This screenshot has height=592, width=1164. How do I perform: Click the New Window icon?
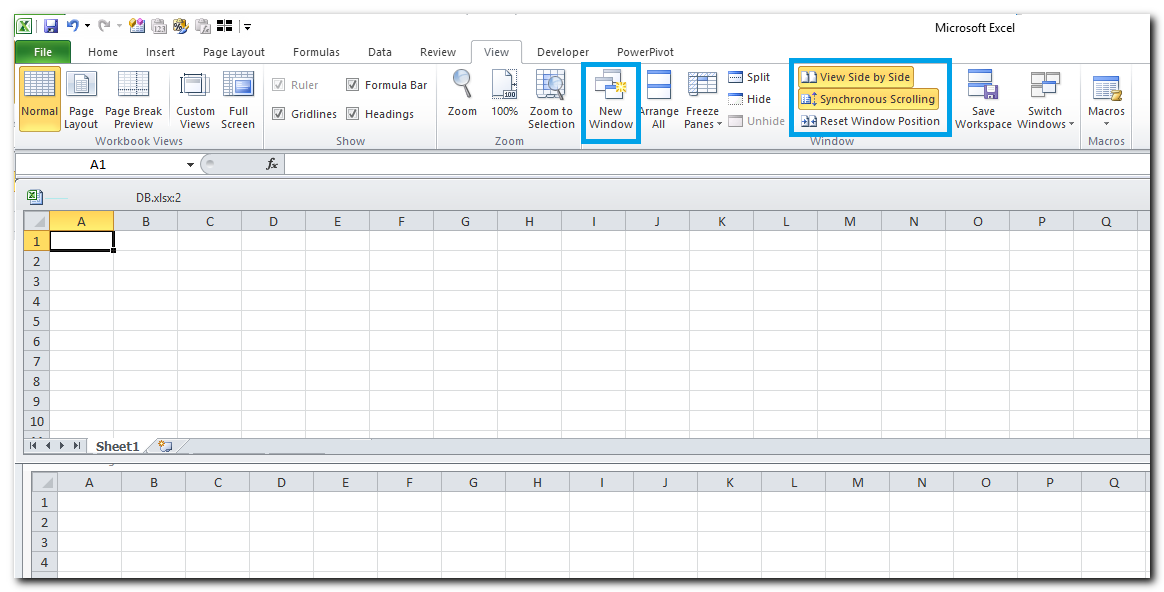click(610, 88)
